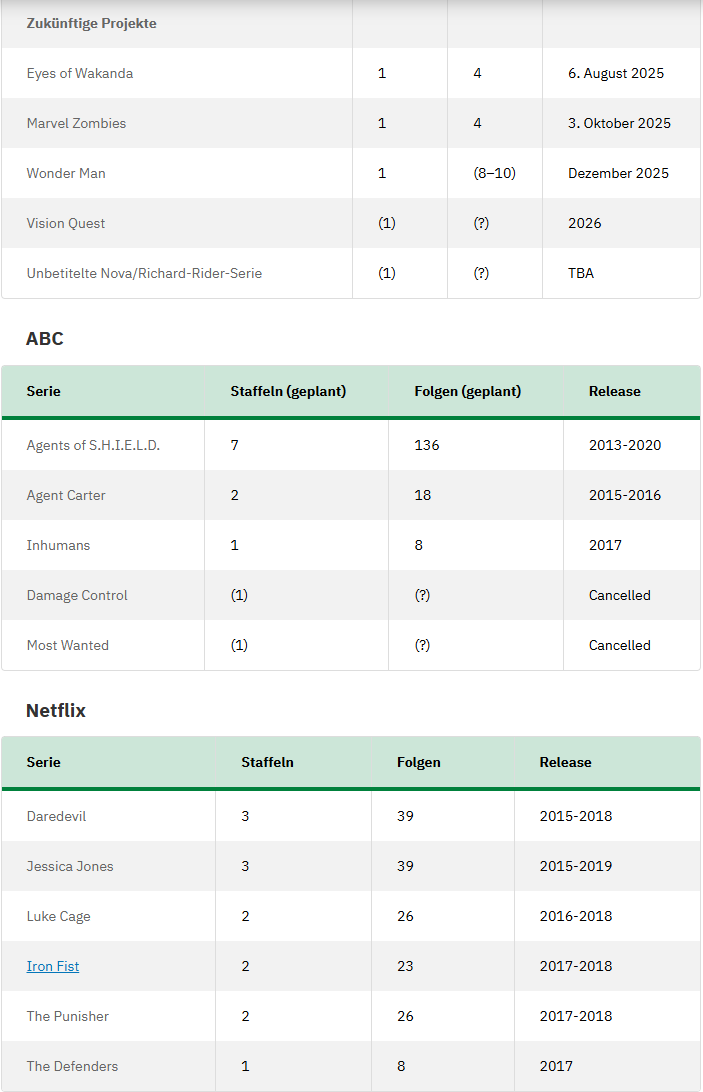Click the Wonder Man series name
Screen dimensions: 703x1092
(x=66, y=173)
